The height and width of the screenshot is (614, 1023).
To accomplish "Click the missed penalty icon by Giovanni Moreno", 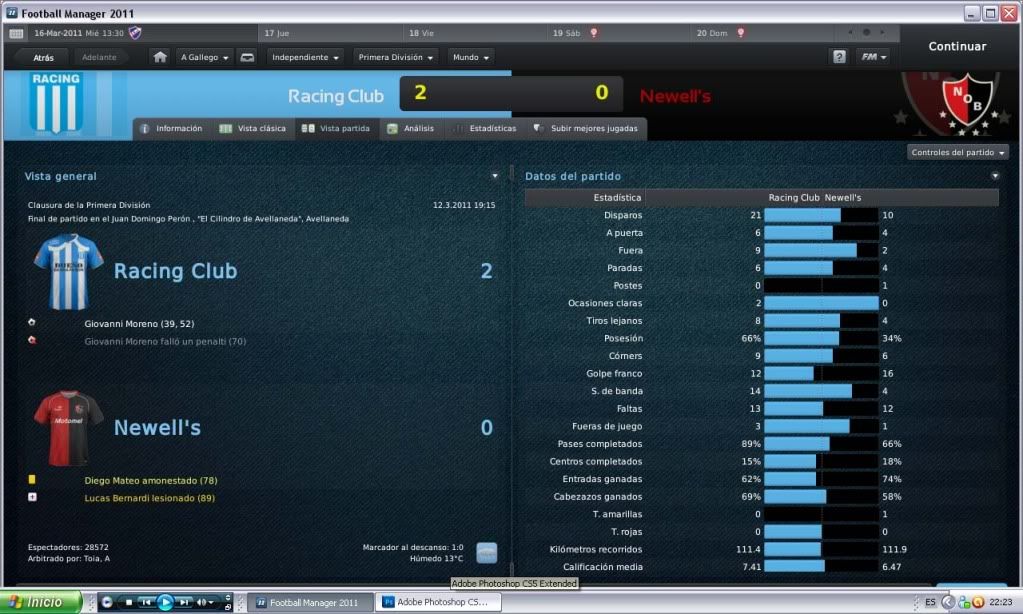I will point(32,340).
